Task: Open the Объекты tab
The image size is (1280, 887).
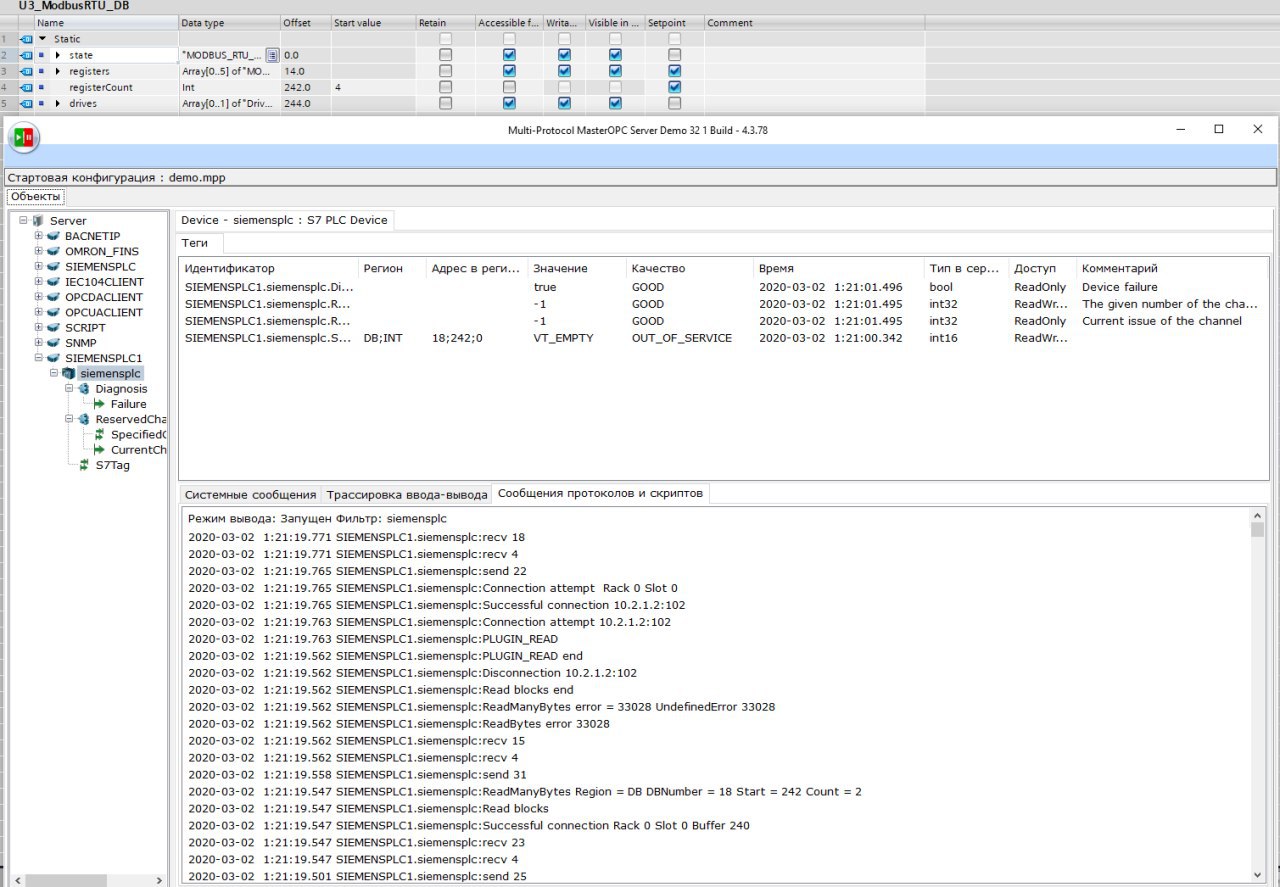Action: click(36, 196)
